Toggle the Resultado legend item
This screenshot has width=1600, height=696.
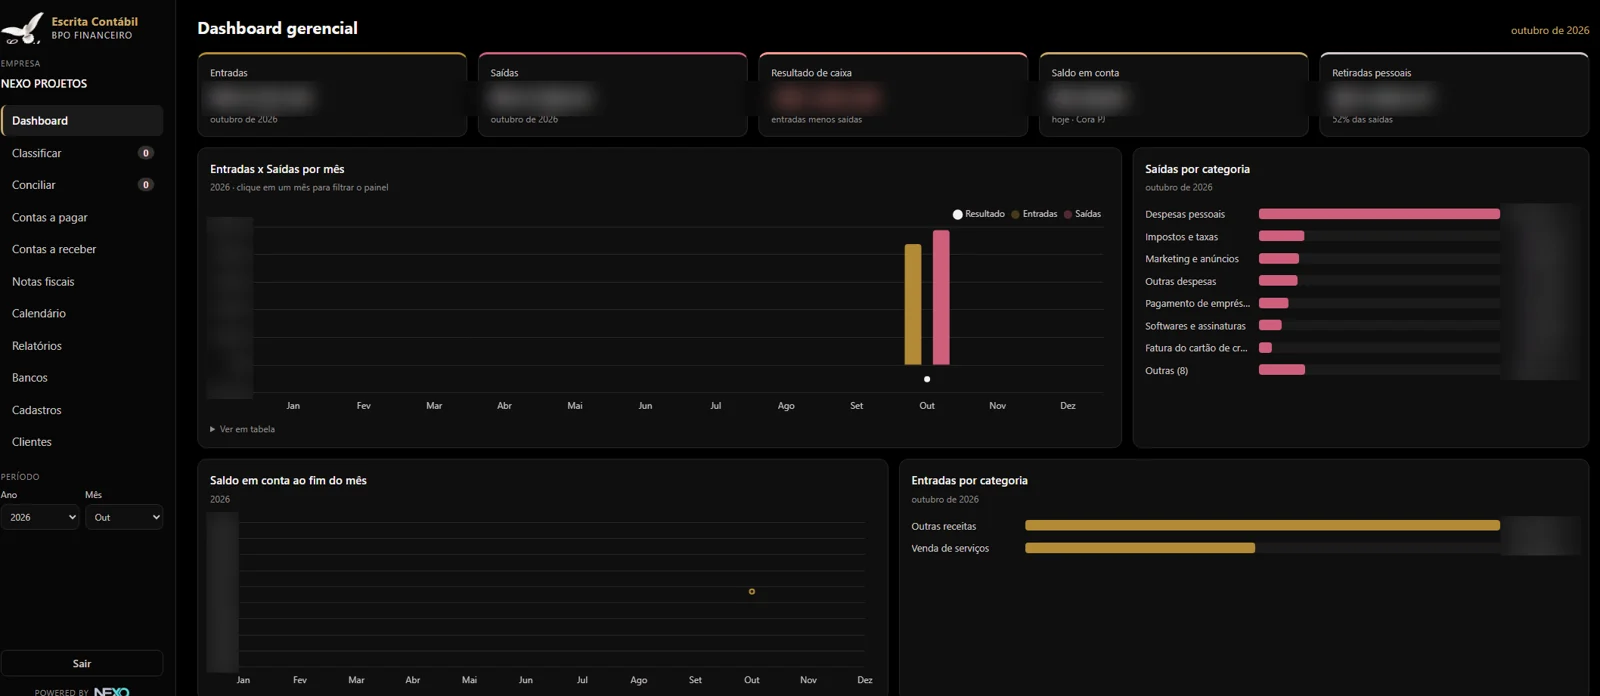click(979, 214)
